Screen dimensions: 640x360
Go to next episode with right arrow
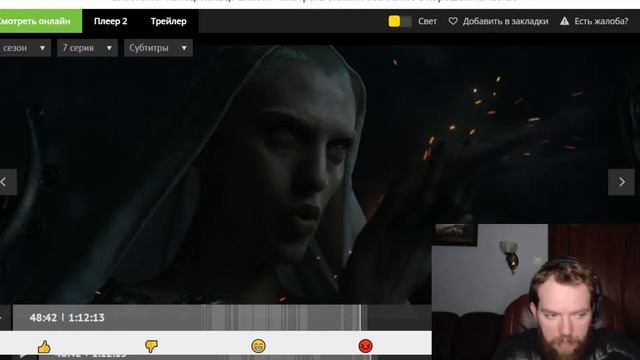[621, 182]
